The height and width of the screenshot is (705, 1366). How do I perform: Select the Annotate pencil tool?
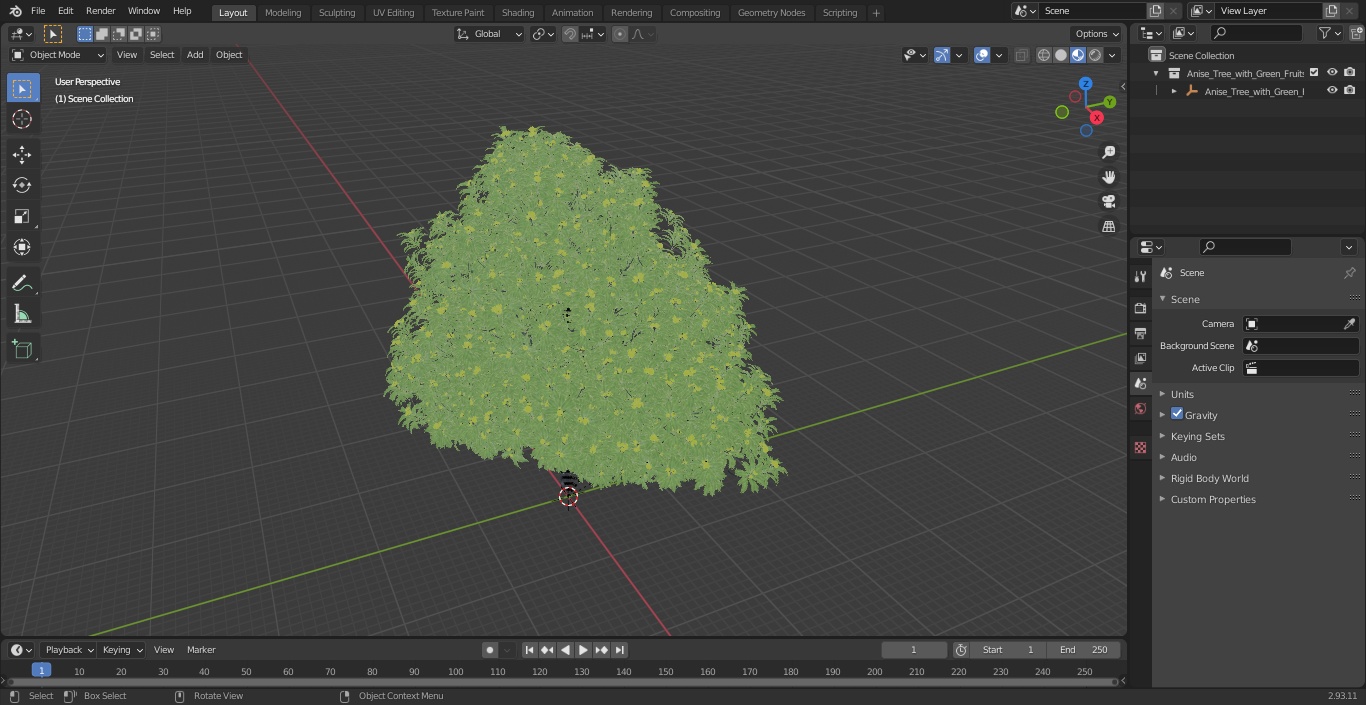[22, 284]
